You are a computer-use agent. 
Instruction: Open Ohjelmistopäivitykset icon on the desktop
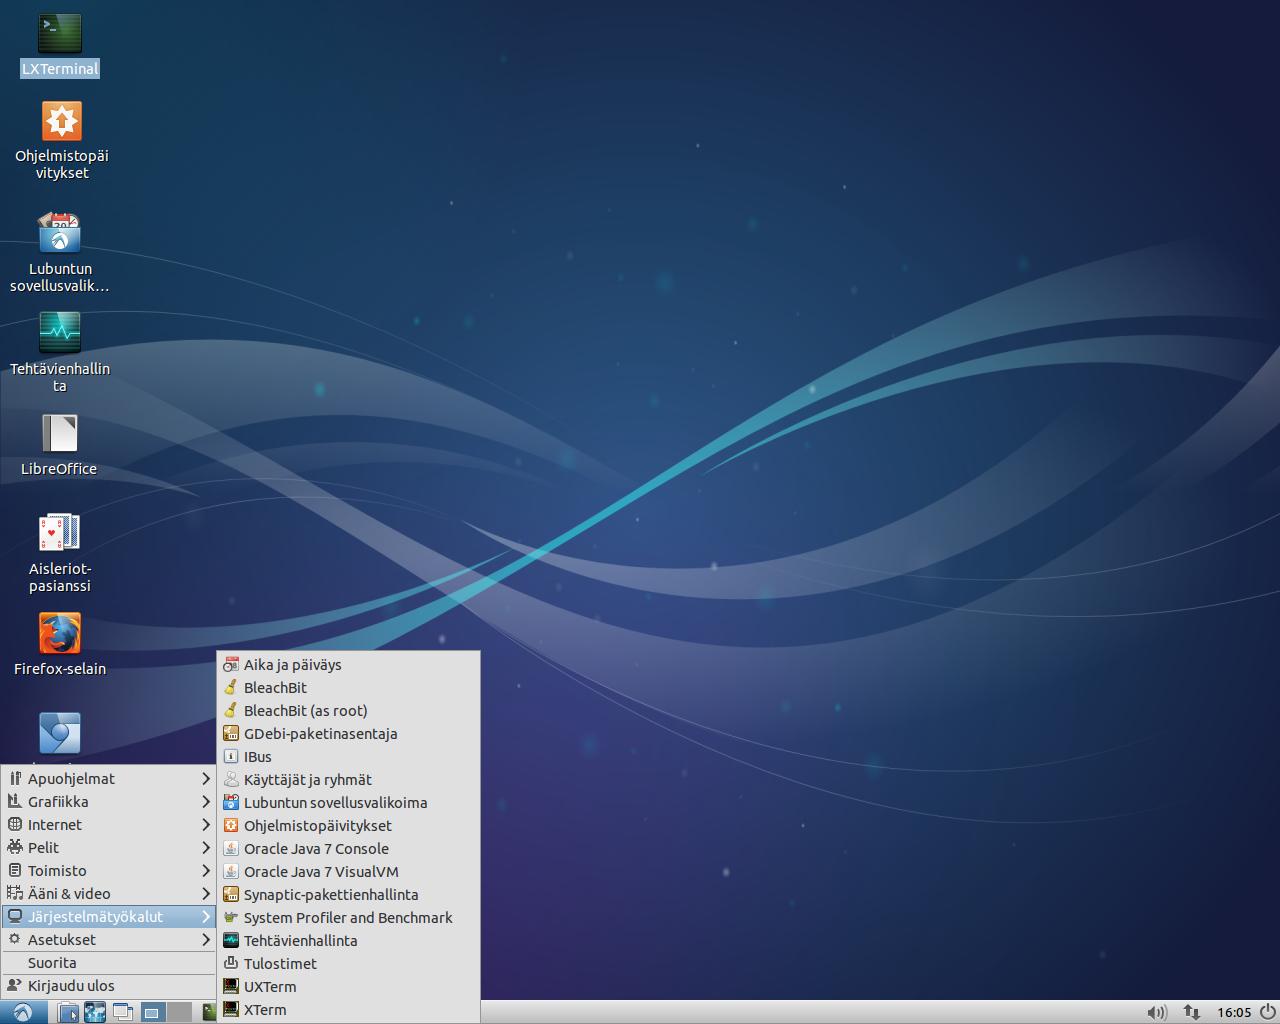[61, 140]
